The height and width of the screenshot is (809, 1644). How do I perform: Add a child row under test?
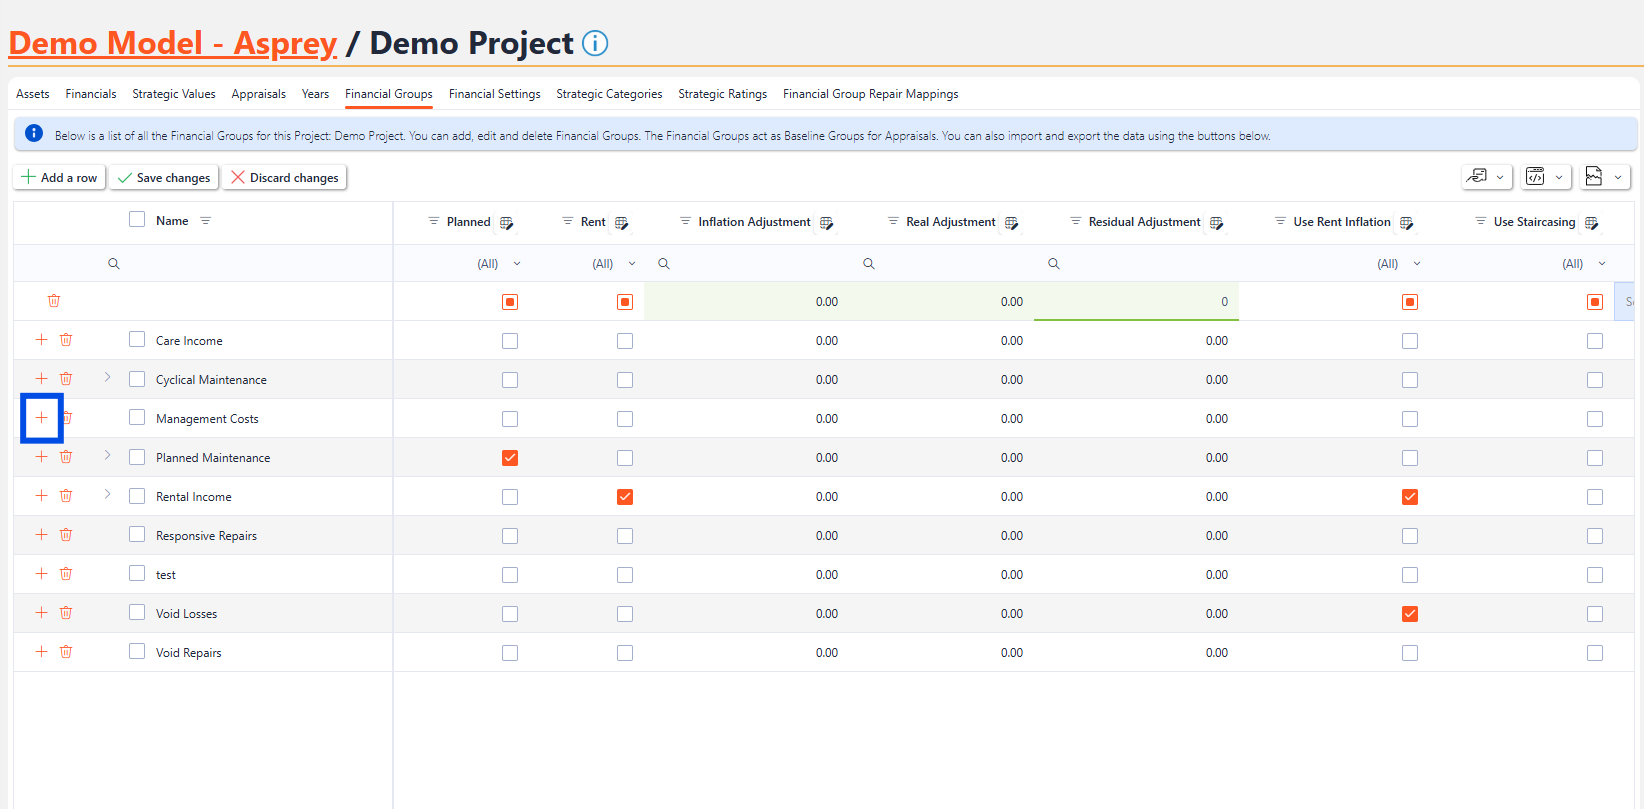42,574
